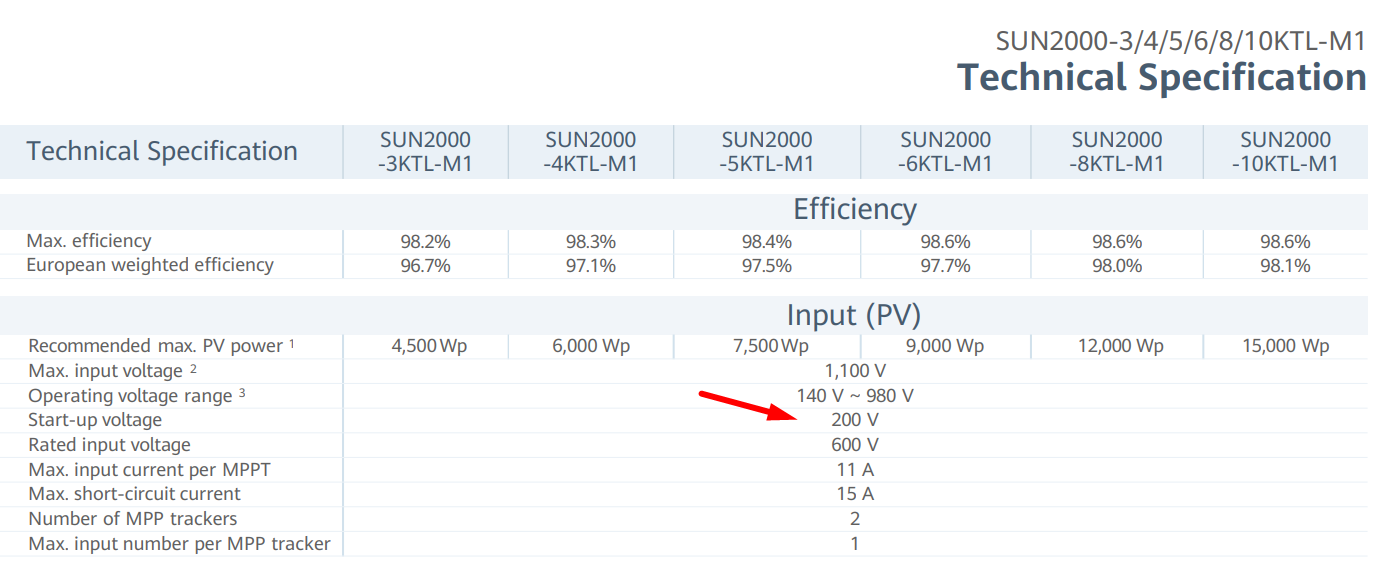Viewport: 1389px width, 574px height.
Task: Click the 98.2% max efficiency value
Action: (425, 242)
